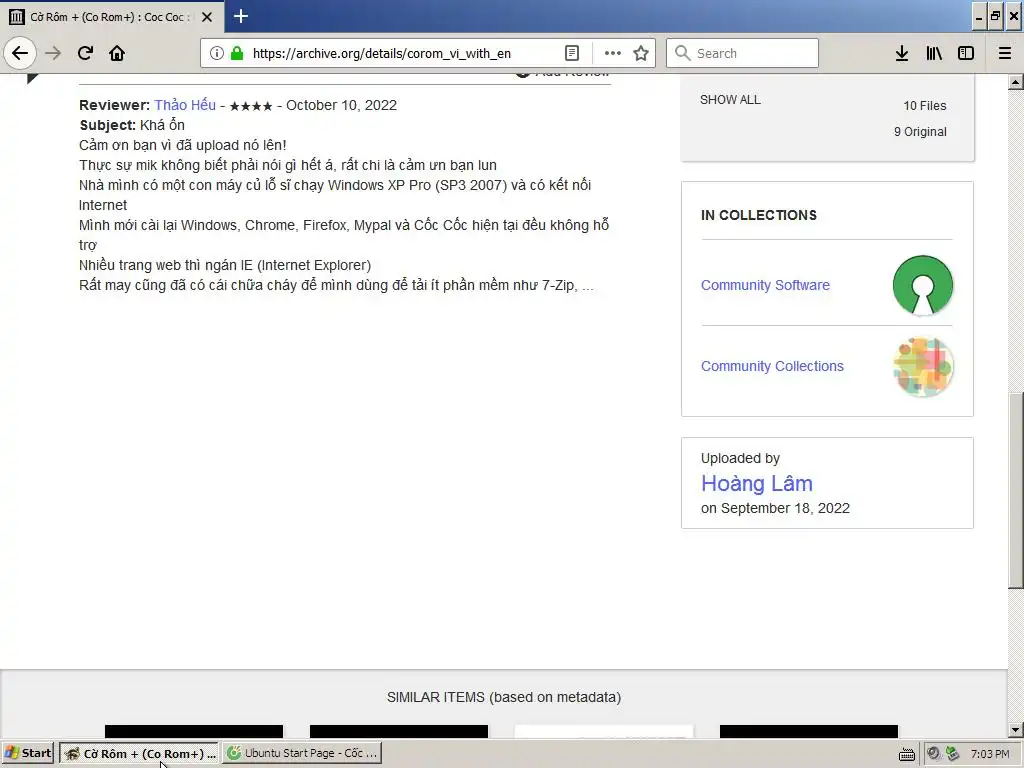This screenshot has height=768, width=1024.
Task: Bookmark this page with the star
Action: point(641,53)
